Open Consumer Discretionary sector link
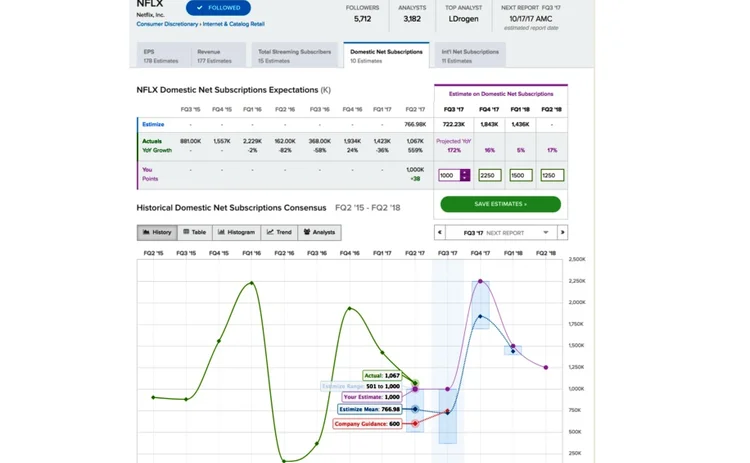The height and width of the screenshot is (463, 750). pos(167,24)
